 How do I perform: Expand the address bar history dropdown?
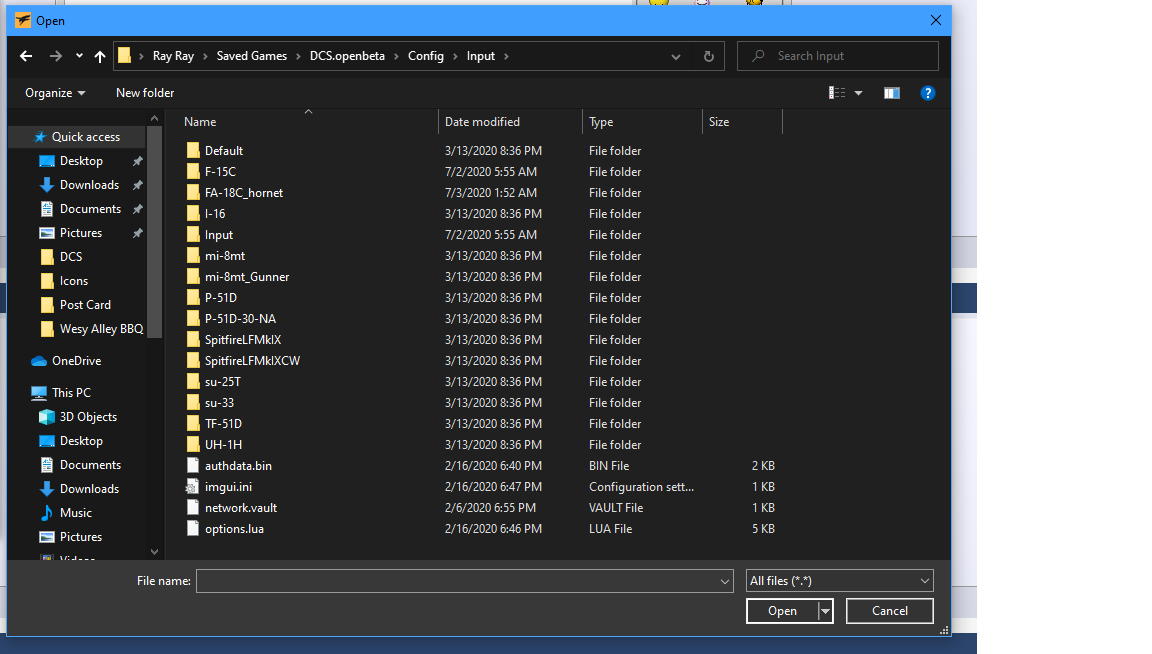tap(676, 56)
